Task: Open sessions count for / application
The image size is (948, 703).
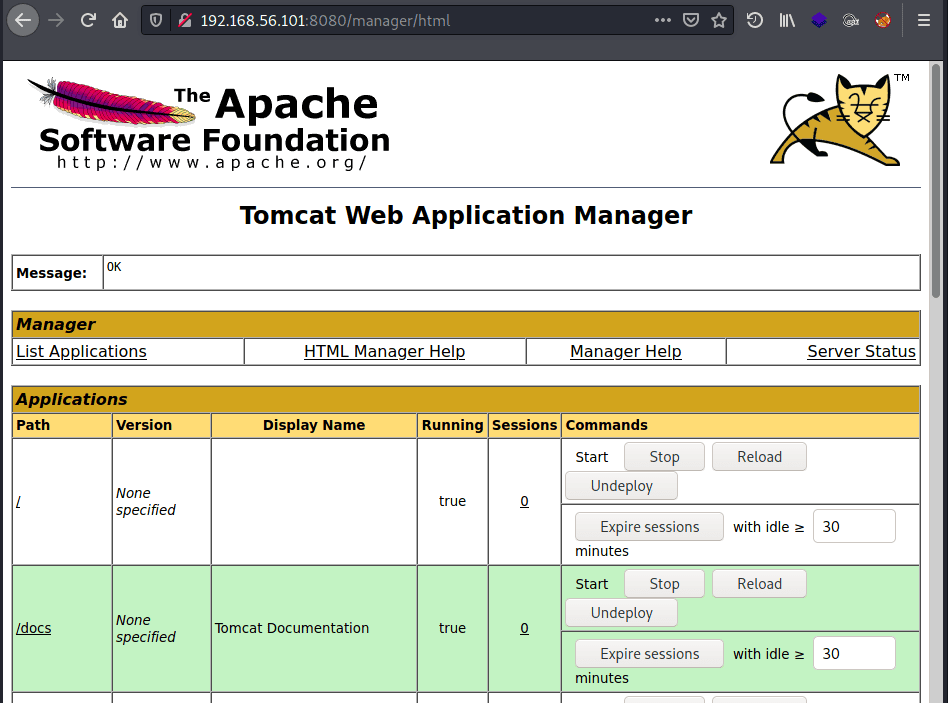Action: [x=524, y=501]
